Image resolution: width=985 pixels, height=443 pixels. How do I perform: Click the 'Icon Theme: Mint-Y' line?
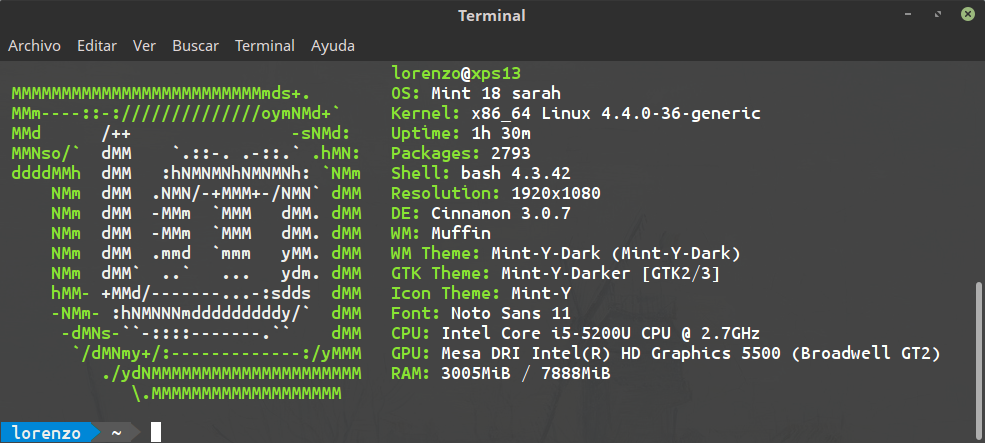pos(481,293)
